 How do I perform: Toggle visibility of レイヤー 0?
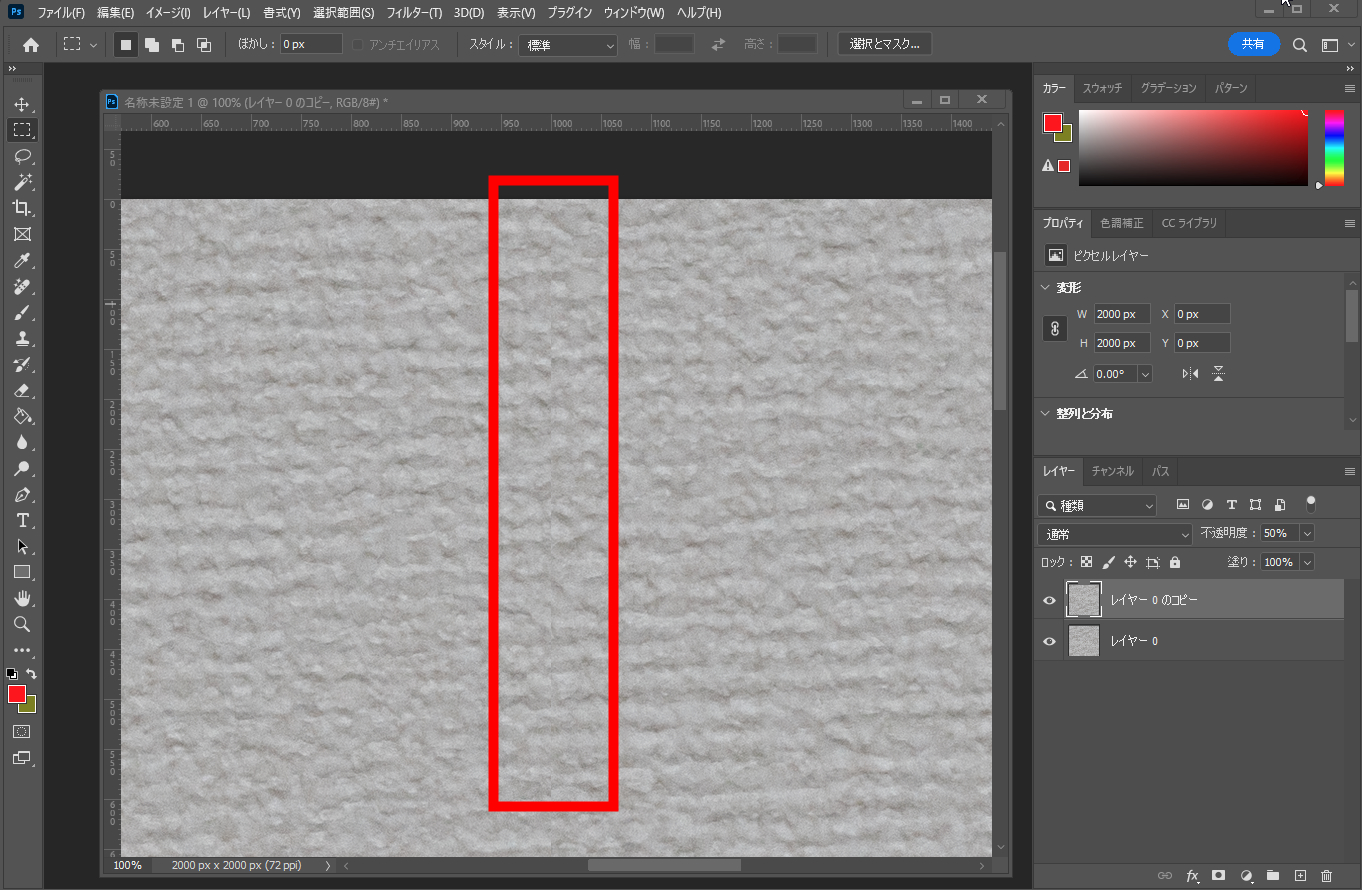click(x=1049, y=641)
